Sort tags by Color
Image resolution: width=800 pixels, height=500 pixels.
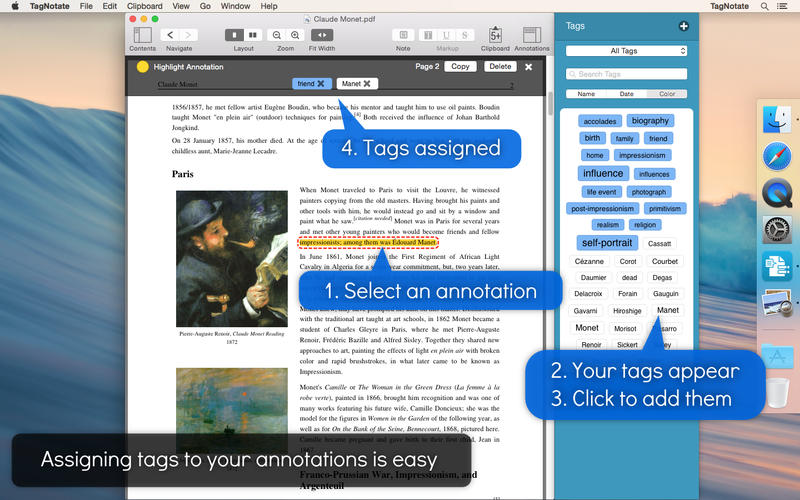(667, 94)
